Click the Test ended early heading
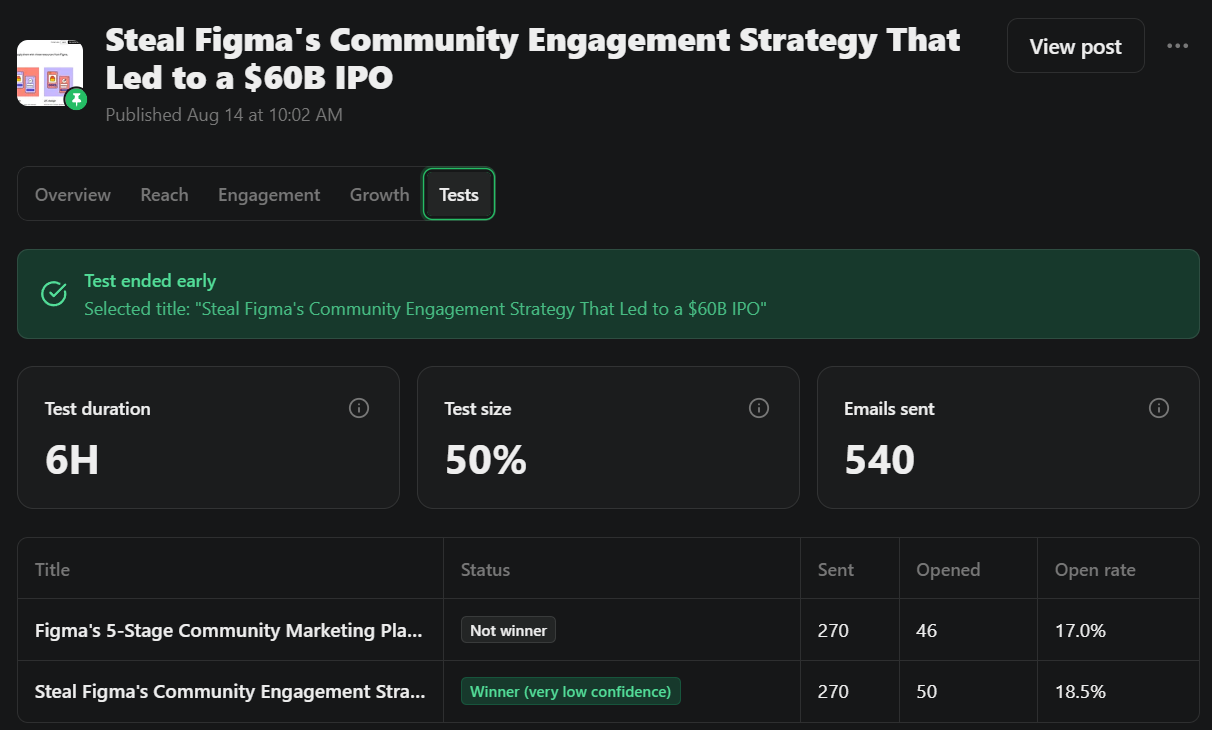 click(x=150, y=281)
